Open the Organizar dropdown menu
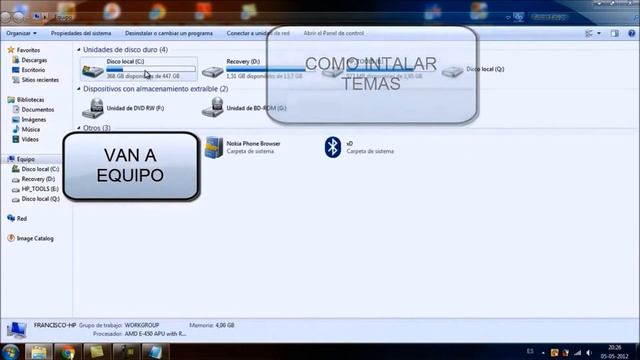 click(21, 33)
